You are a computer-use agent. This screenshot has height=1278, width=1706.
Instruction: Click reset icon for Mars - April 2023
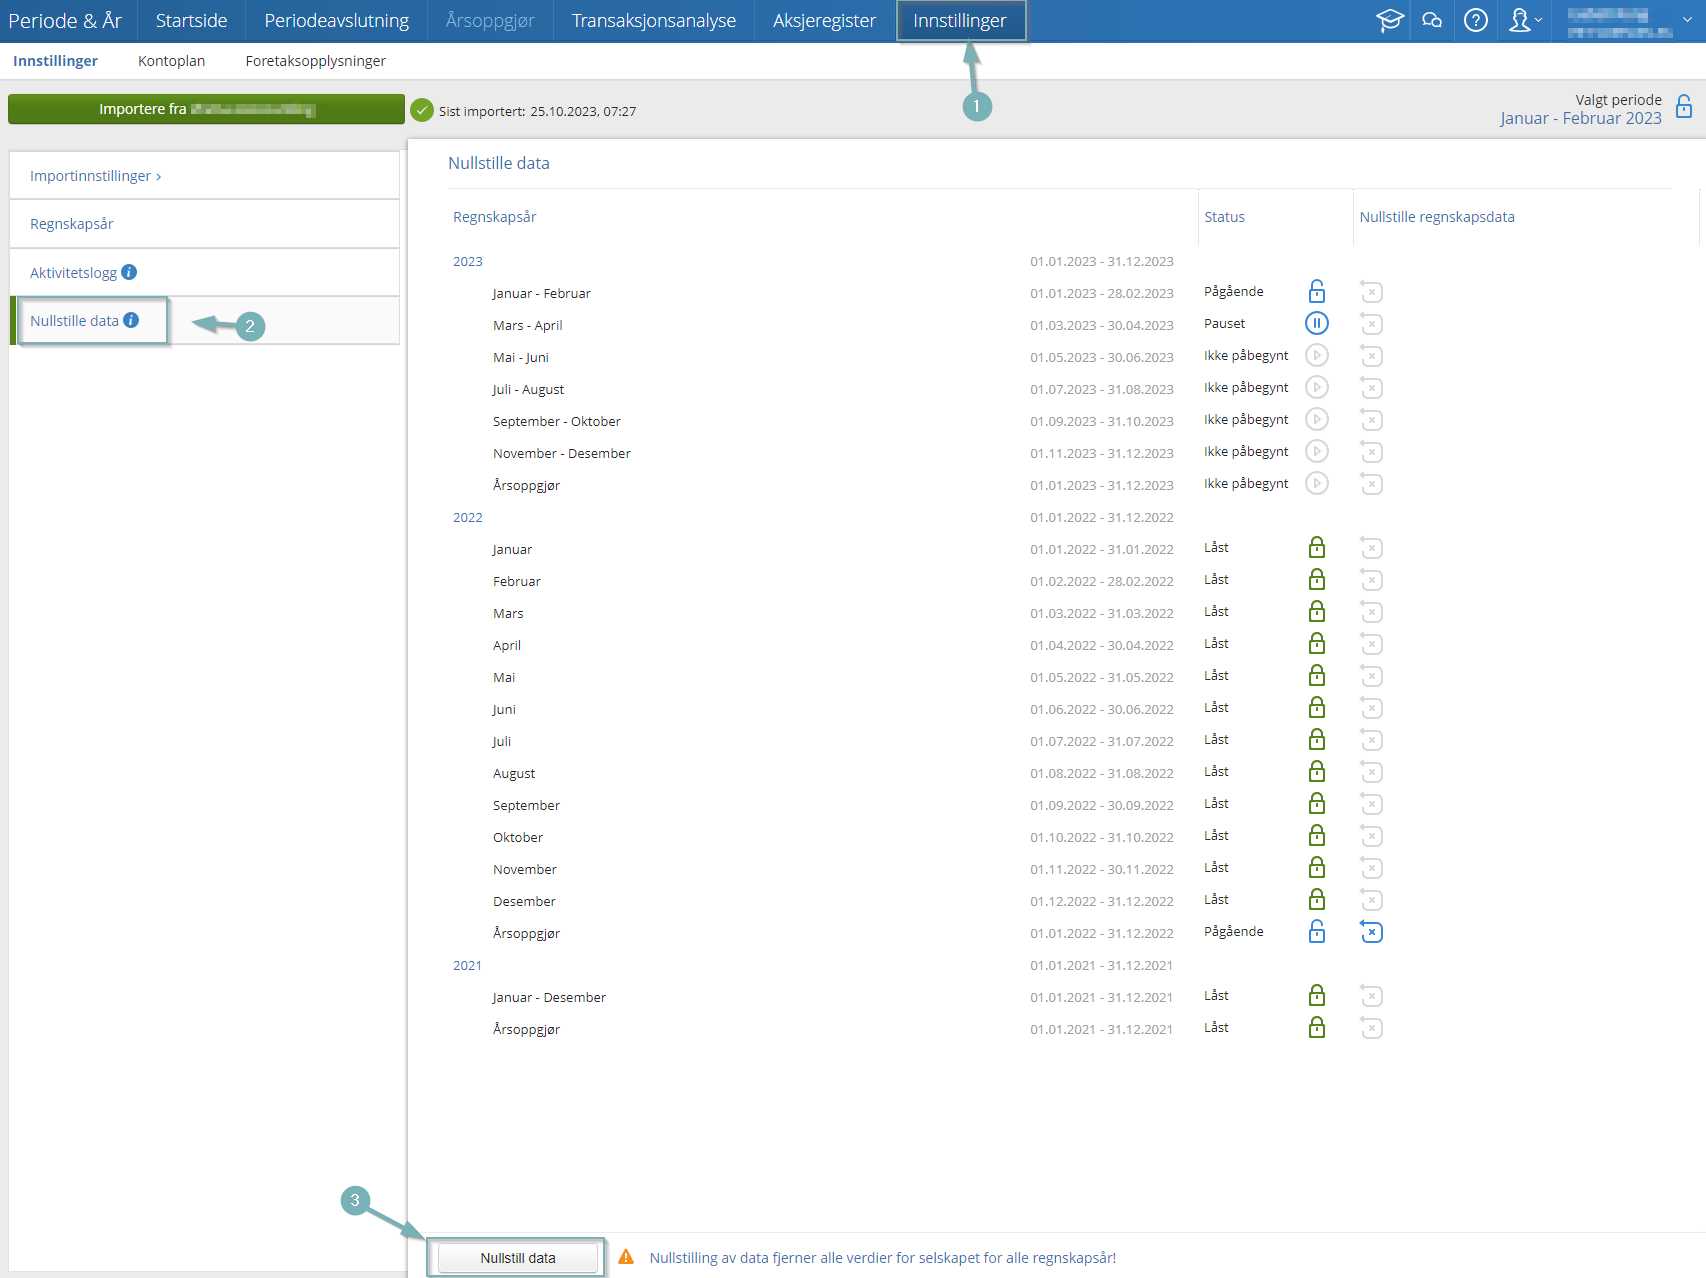click(x=1371, y=324)
